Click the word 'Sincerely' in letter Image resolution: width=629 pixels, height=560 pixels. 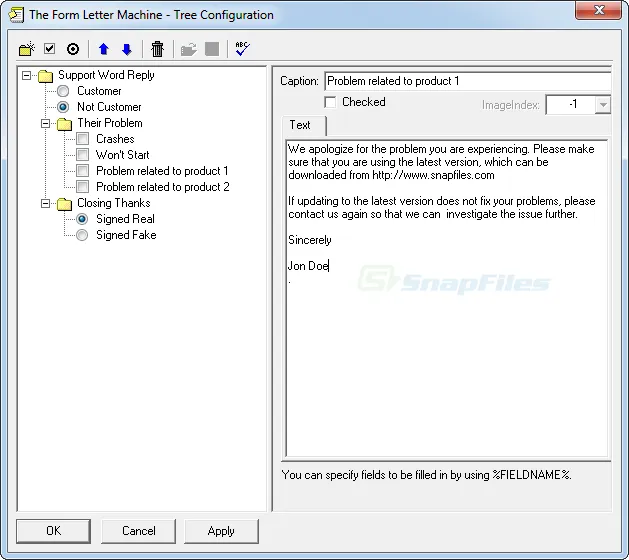tap(310, 240)
